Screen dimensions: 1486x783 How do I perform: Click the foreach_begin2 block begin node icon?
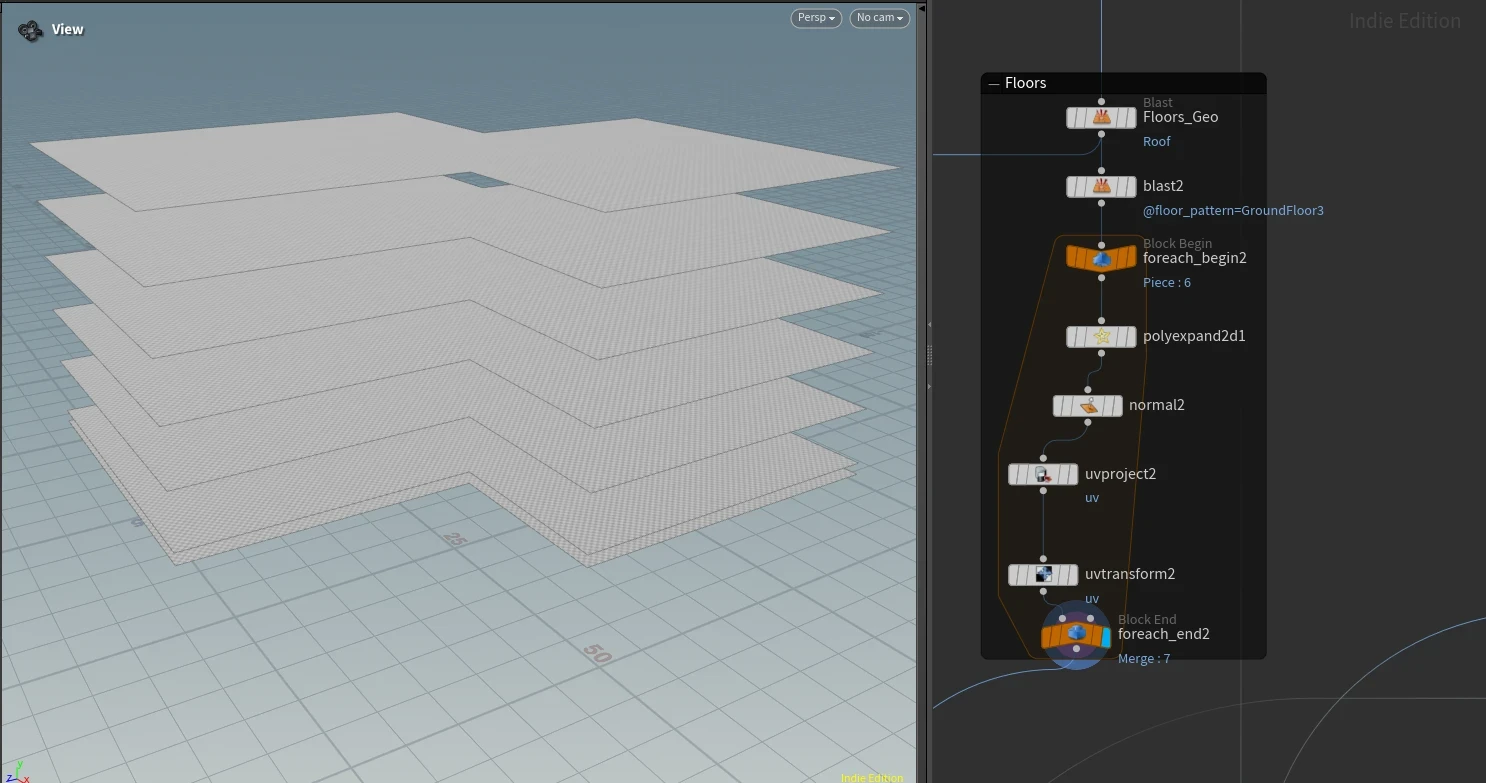coord(1102,259)
